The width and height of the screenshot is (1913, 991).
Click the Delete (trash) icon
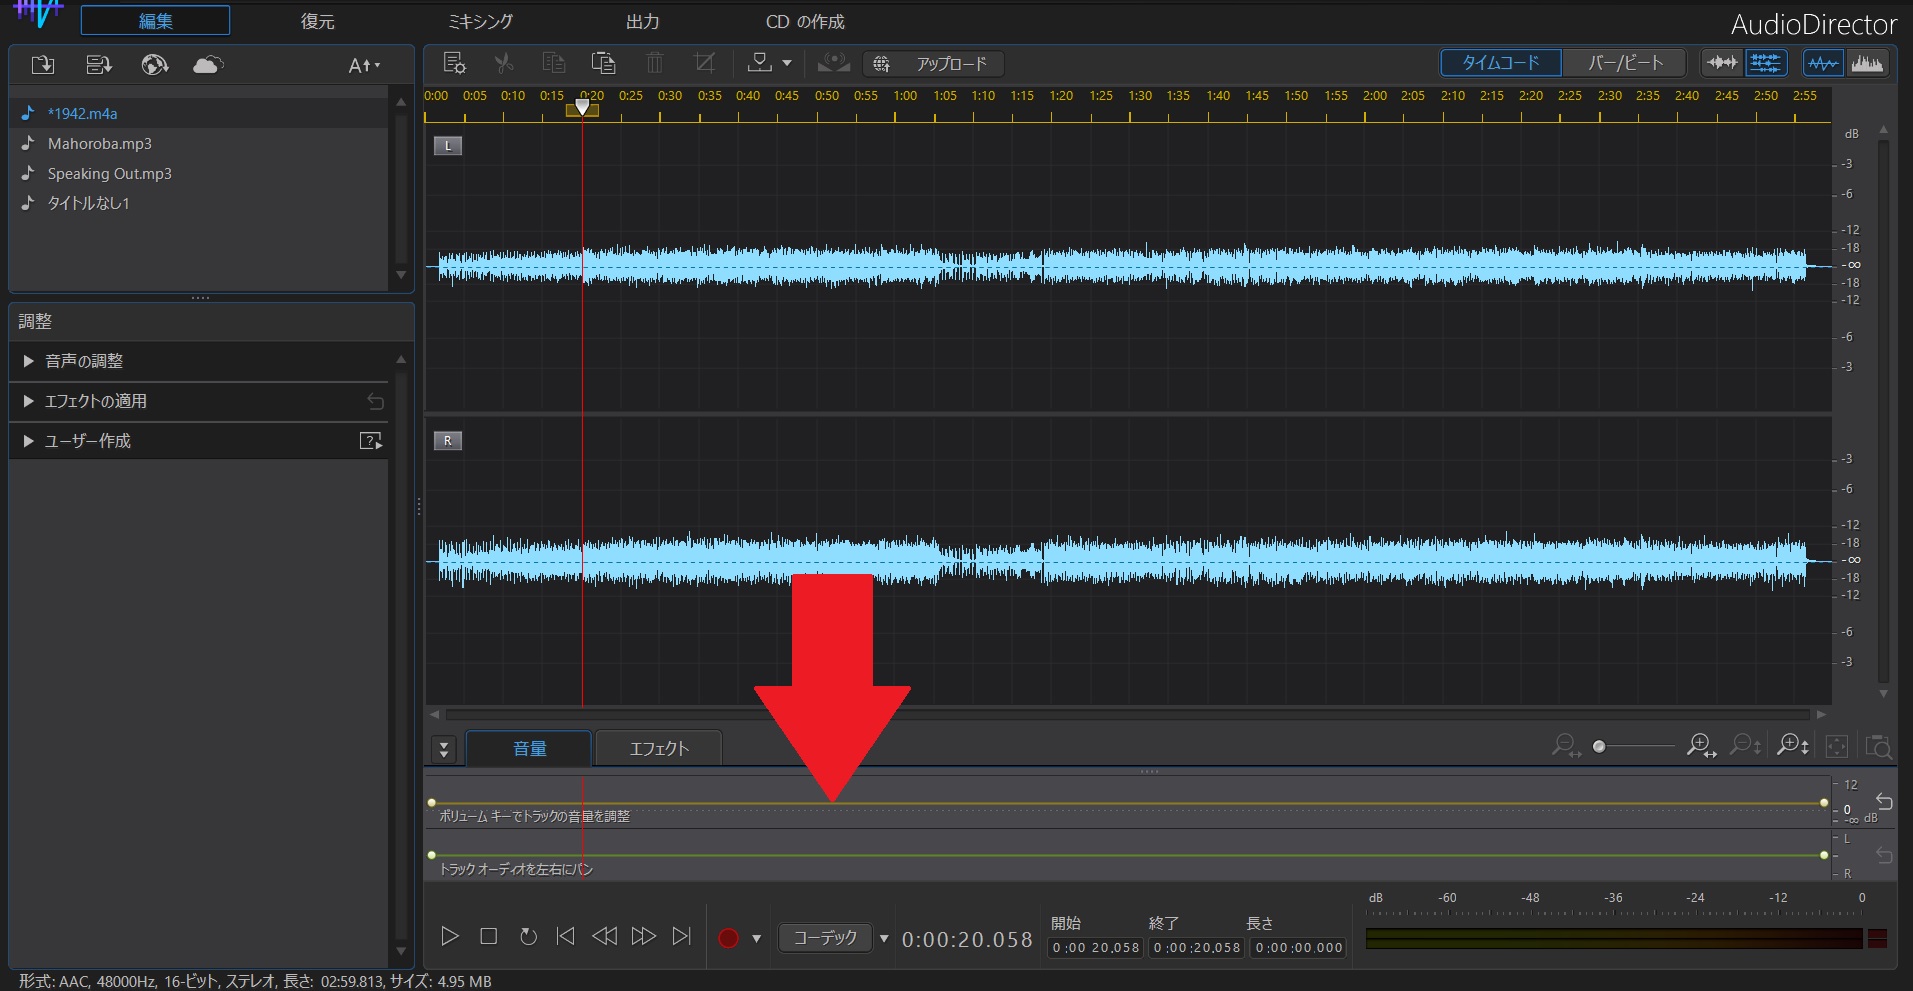coord(654,63)
